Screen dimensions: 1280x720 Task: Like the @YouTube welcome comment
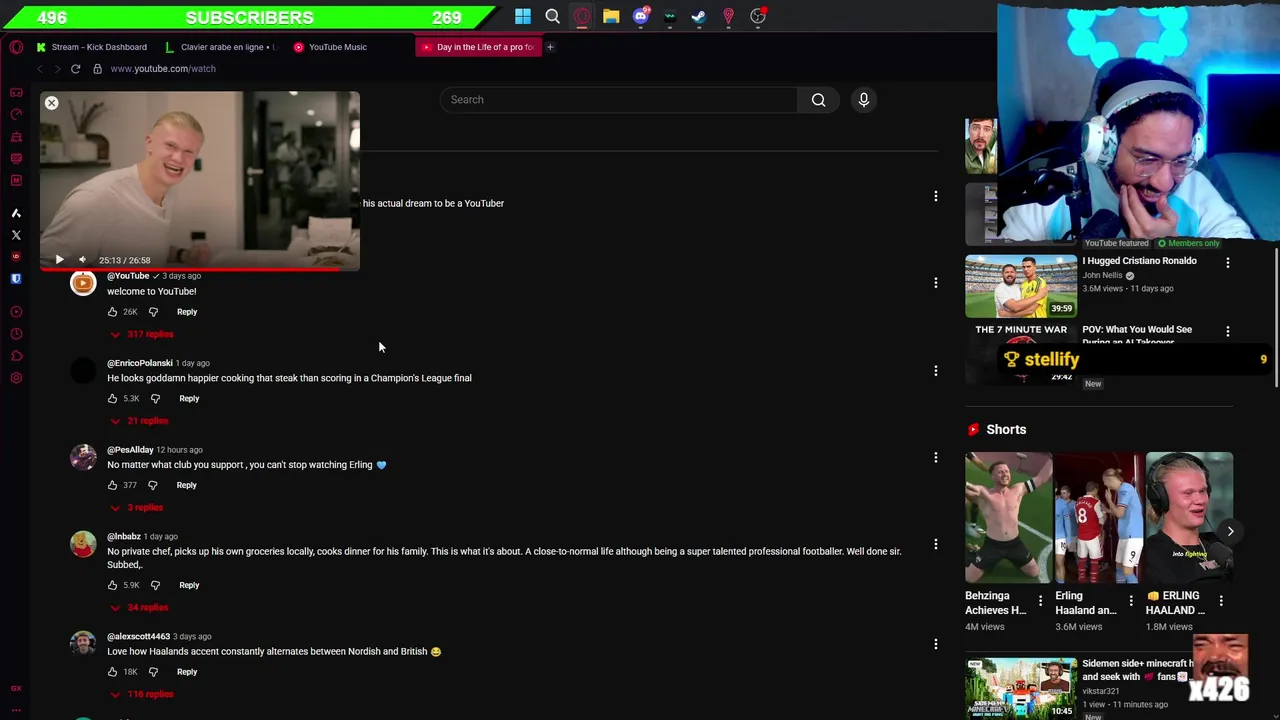pyautogui.click(x=112, y=312)
